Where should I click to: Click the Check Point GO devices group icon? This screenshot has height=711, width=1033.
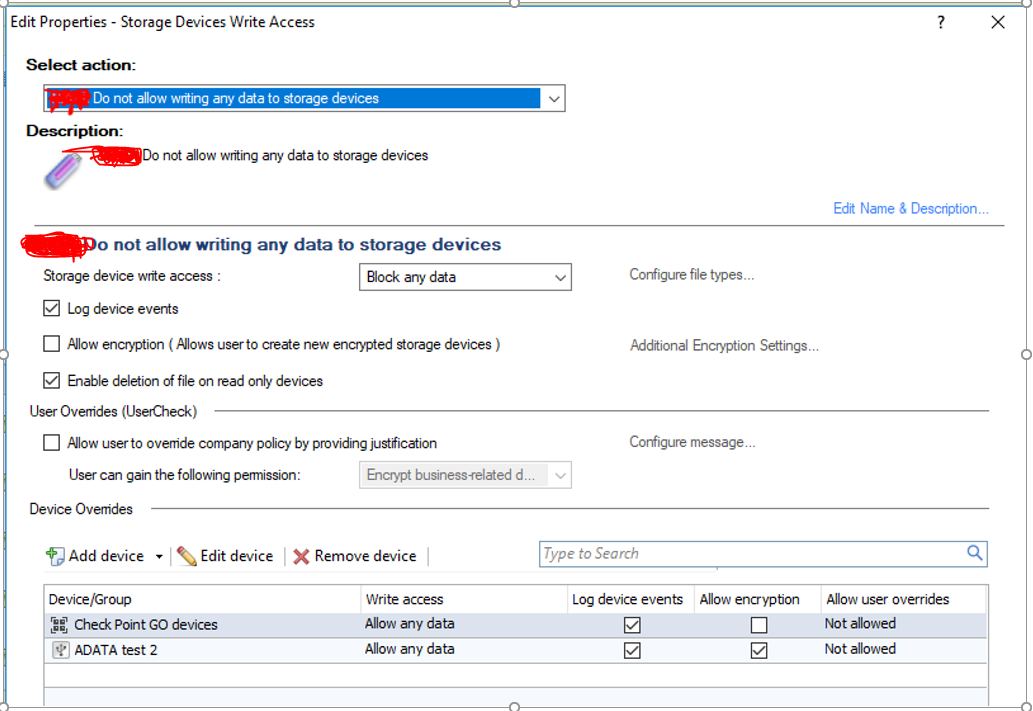click(58, 623)
